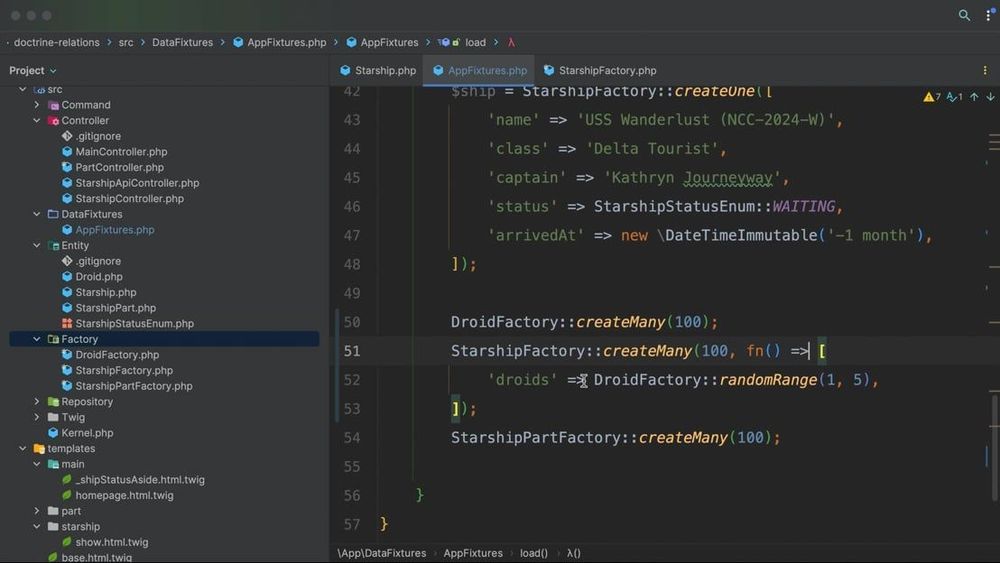Collapse the Controller folder
The height and width of the screenshot is (563, 1000).
pyautogui.click(x=36, y=121)
